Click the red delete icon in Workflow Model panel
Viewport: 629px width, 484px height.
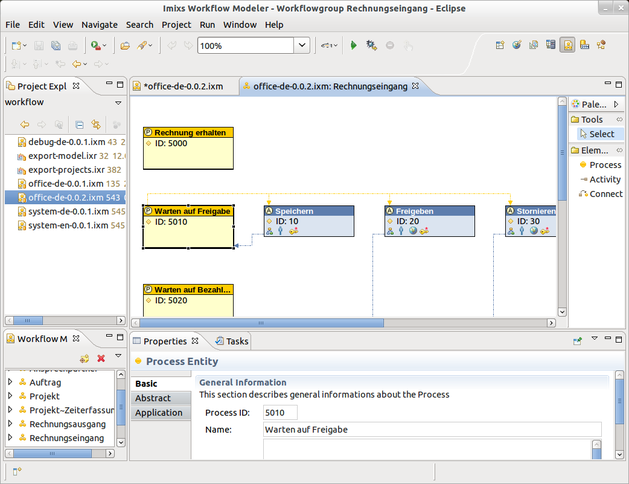coord(101,358)
